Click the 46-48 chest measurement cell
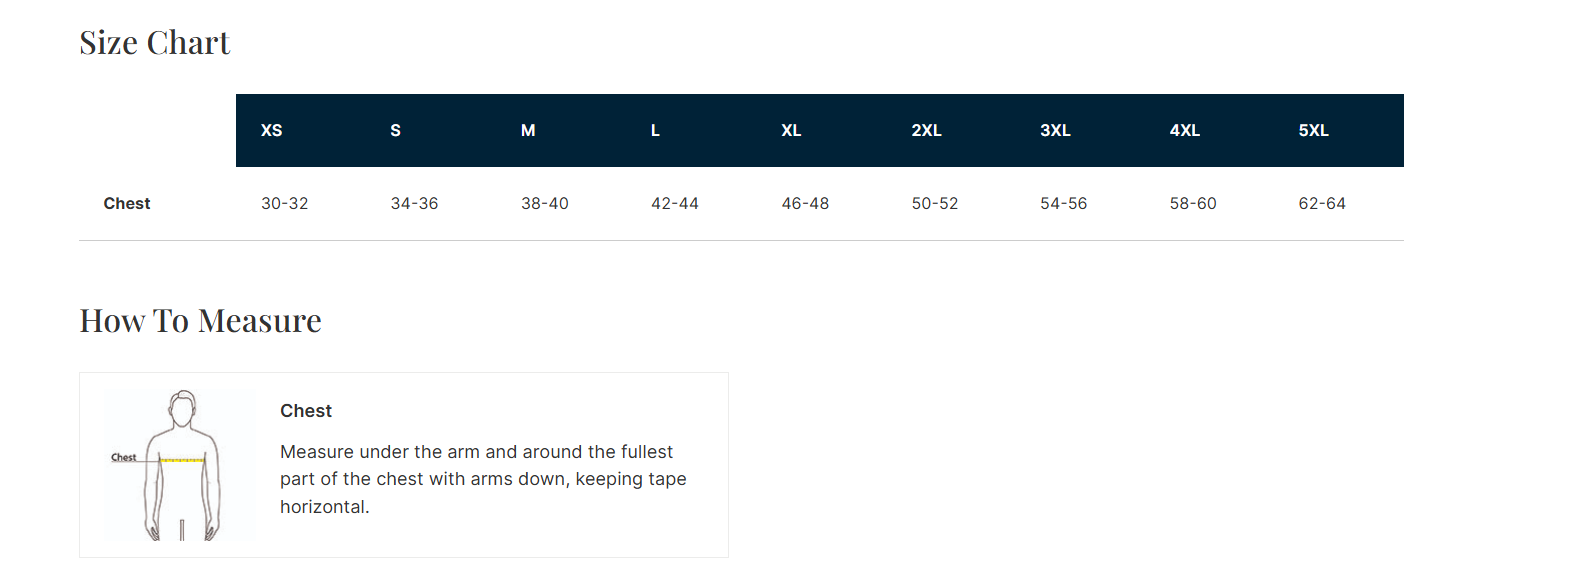Screen dimensions: 1580x586 pyautogui.click(x=805, y=204)
